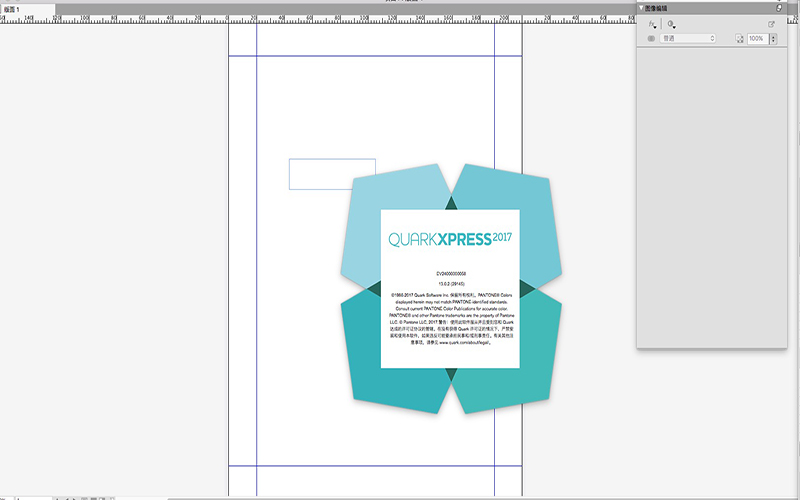Click the QUARKXPRESS 2017 logo text
The height and width of the screenshot is (500, 800).
[450, 239]
